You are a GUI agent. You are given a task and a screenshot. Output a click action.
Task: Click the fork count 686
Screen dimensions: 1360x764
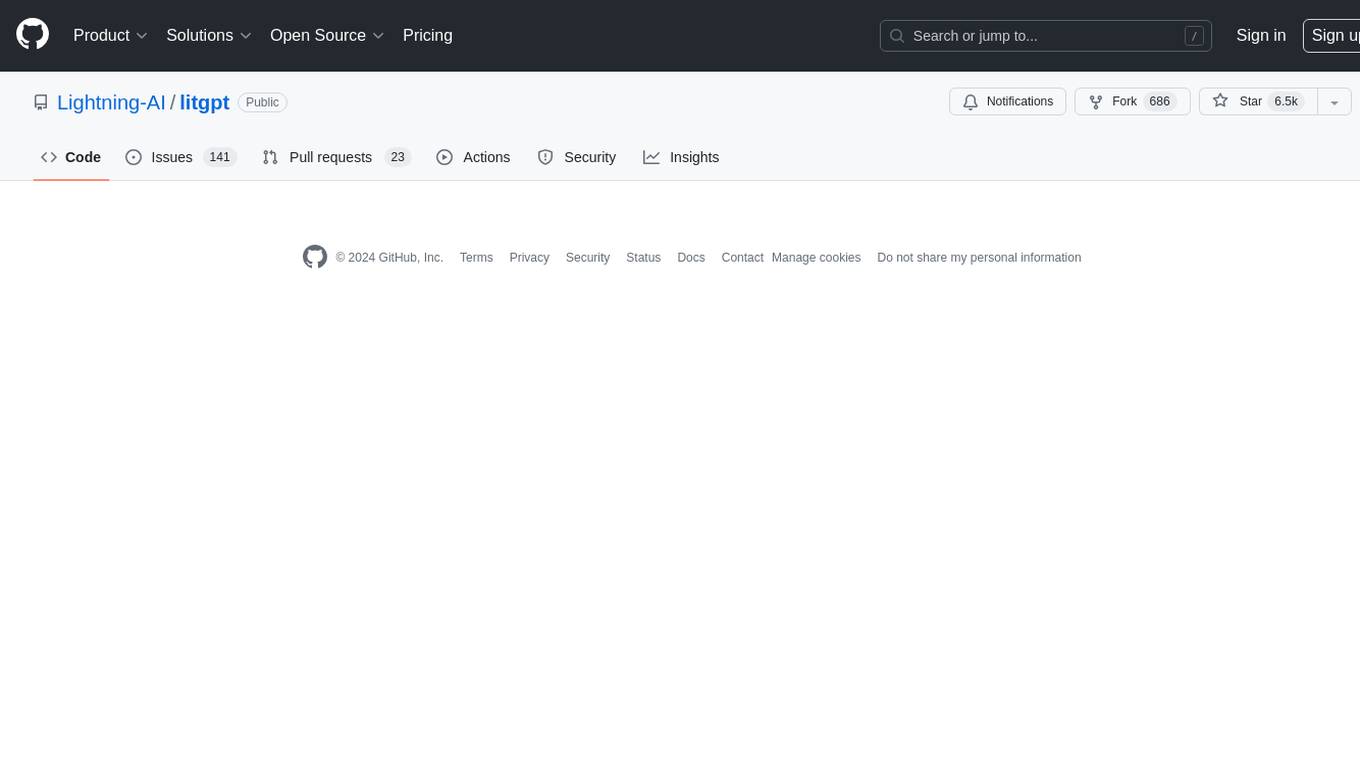1160,102
